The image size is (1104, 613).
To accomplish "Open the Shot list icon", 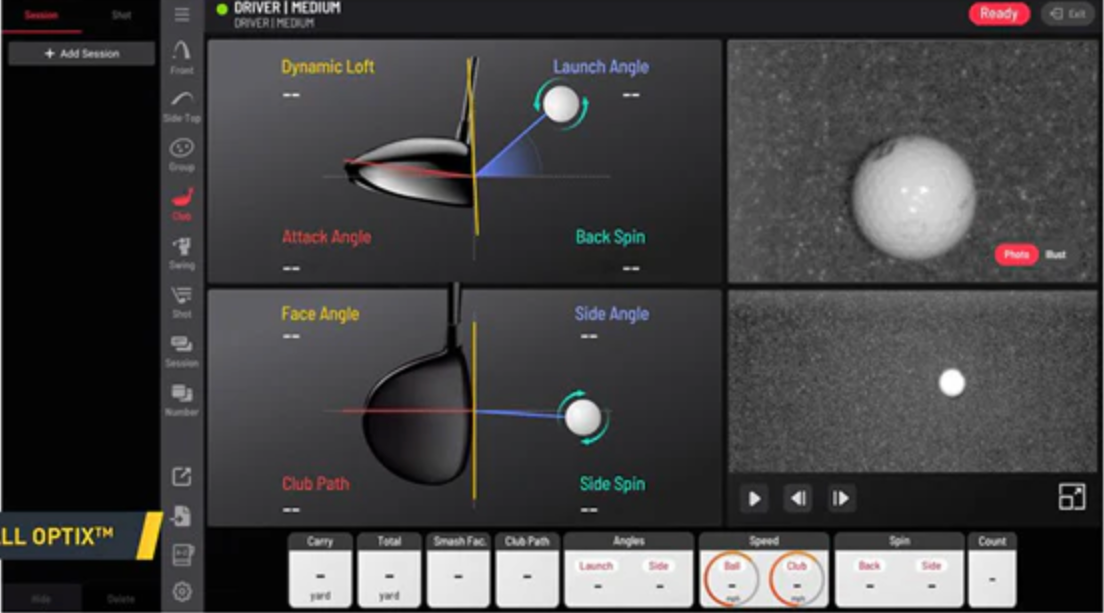I will coord(182,301).
